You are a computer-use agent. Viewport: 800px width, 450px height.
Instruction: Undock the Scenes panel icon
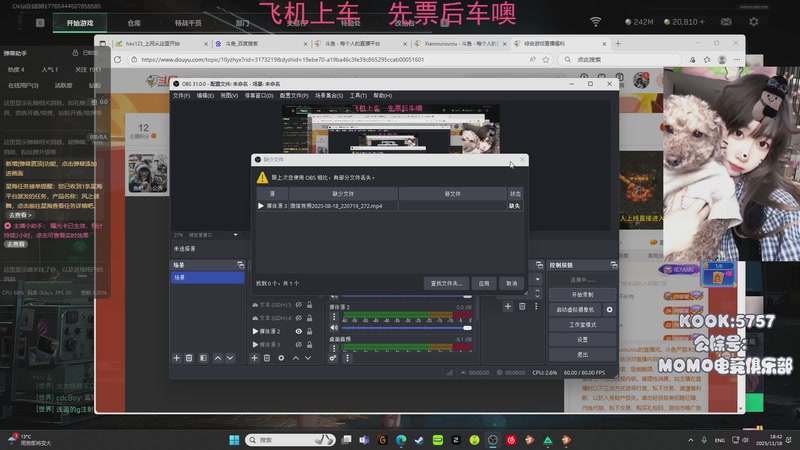(x=240, y=265)
